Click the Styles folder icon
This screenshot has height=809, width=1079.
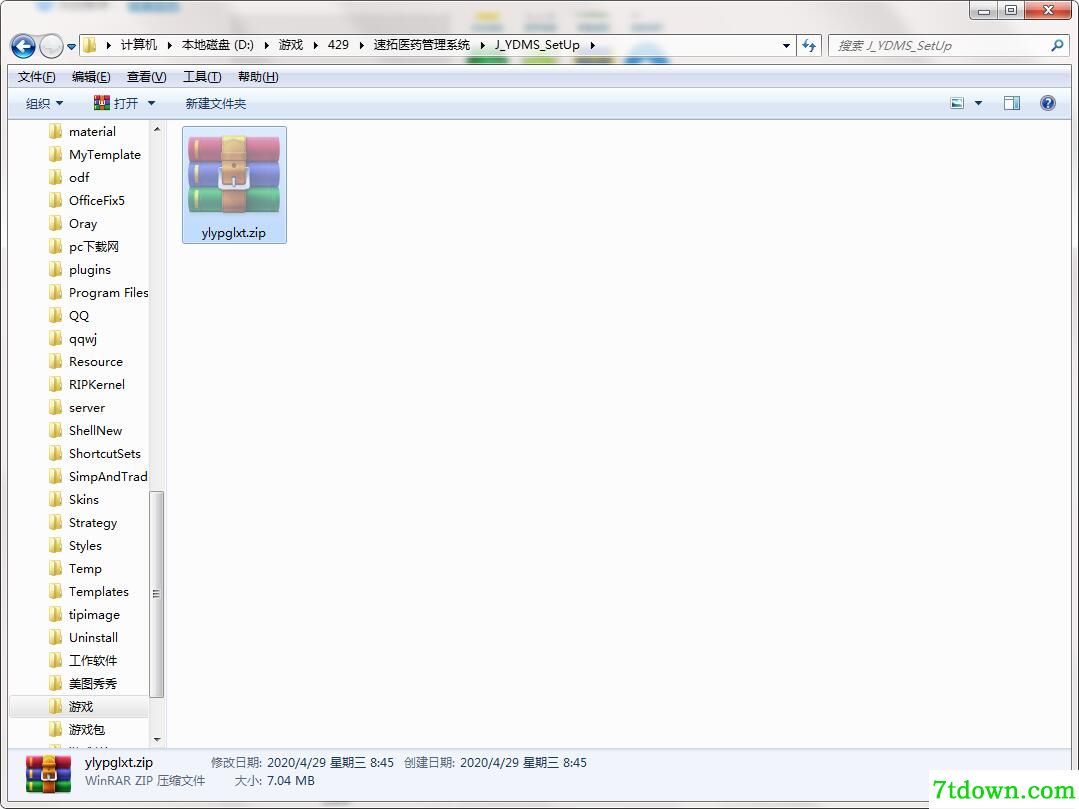click(x=56, y=546)
